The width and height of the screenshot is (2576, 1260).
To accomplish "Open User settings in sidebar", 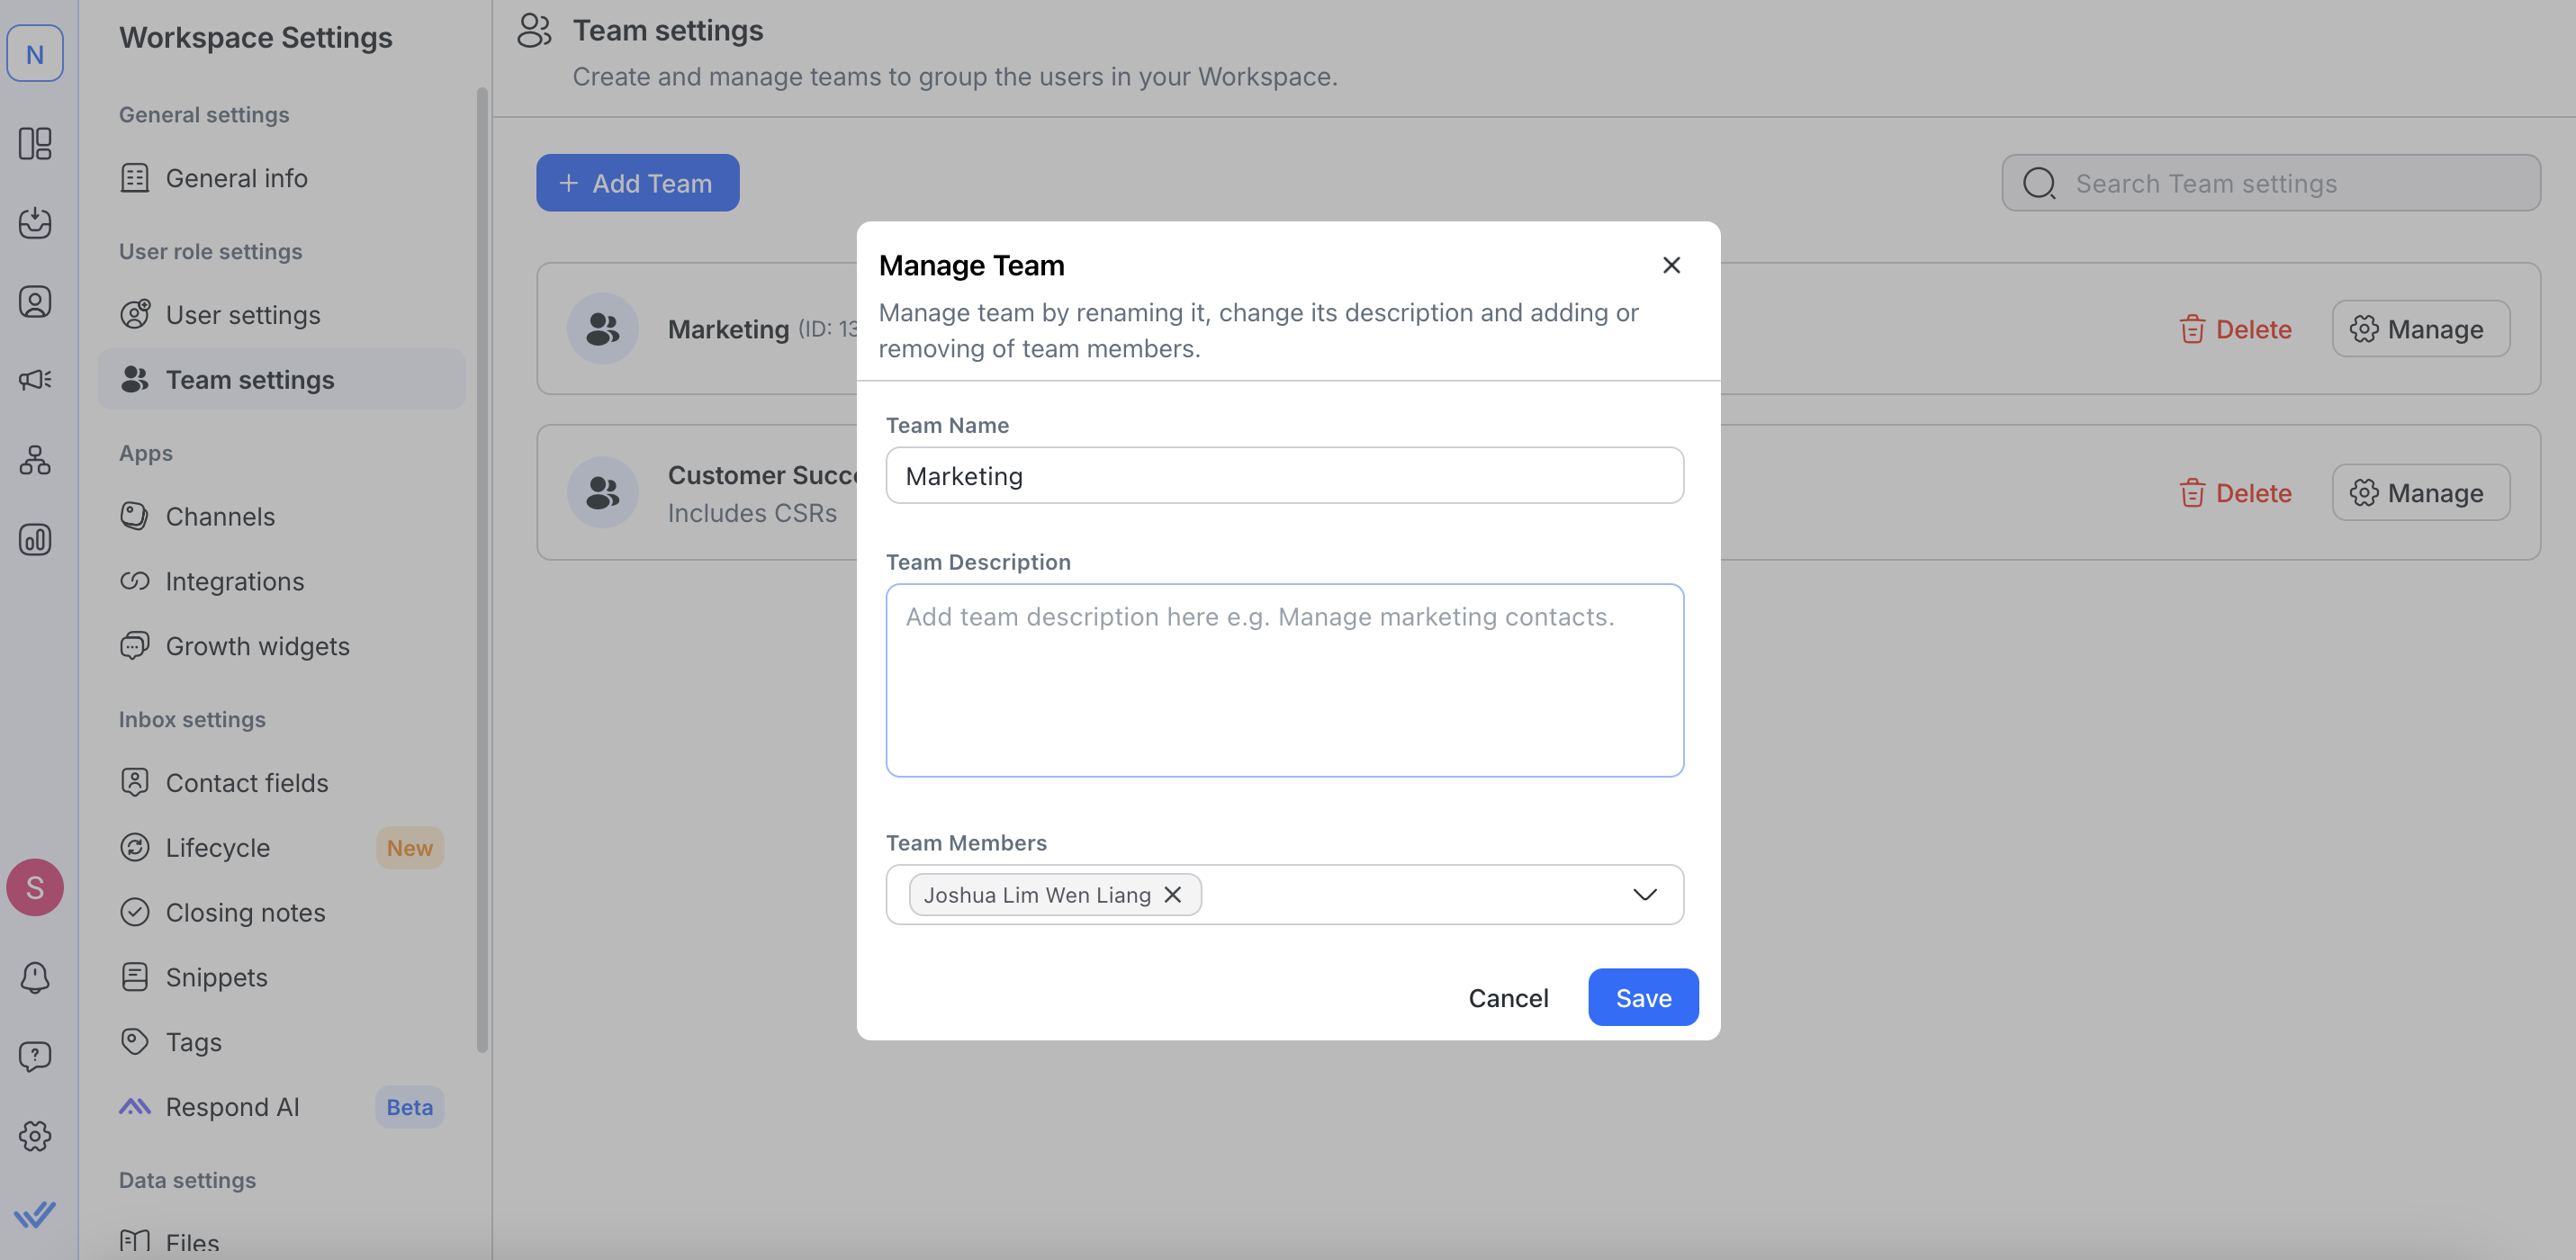I will (242, 315).
